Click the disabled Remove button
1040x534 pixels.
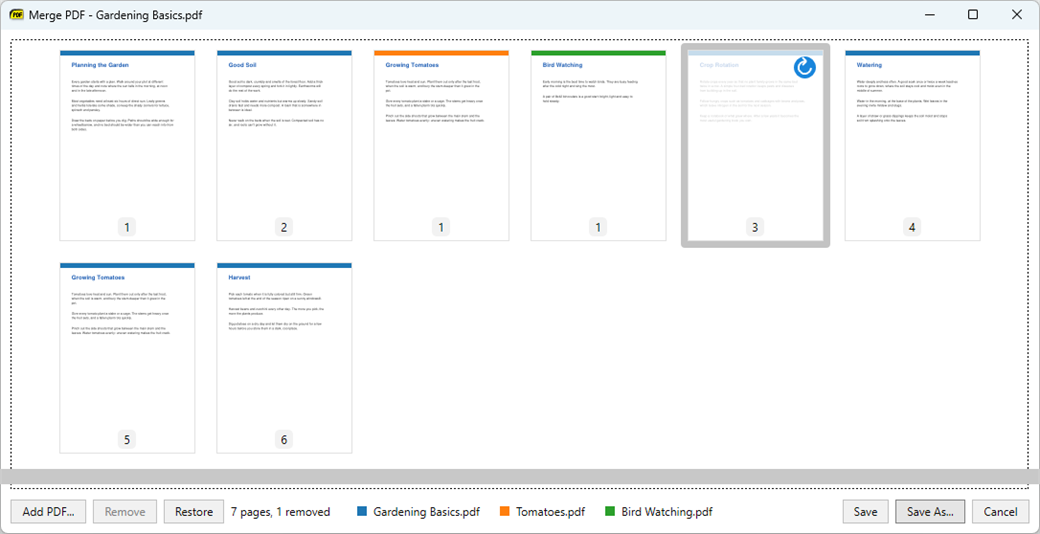[125, 511]
